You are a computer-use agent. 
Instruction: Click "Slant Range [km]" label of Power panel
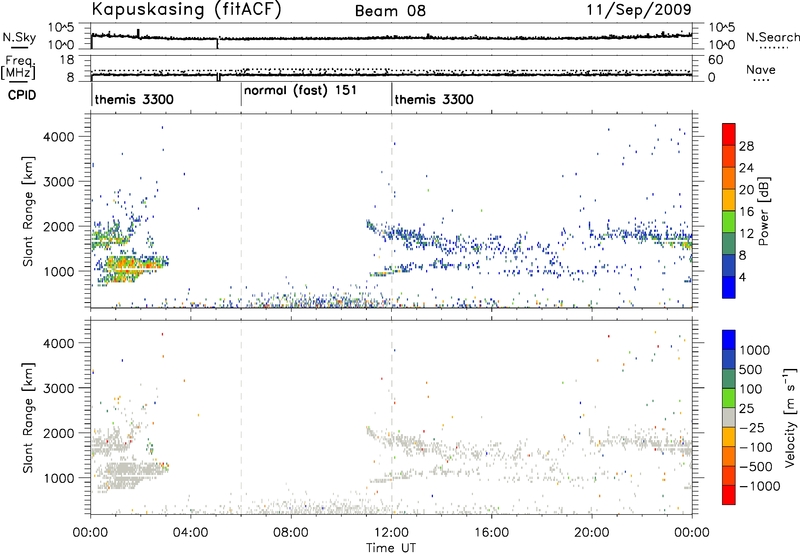(29, 211)
